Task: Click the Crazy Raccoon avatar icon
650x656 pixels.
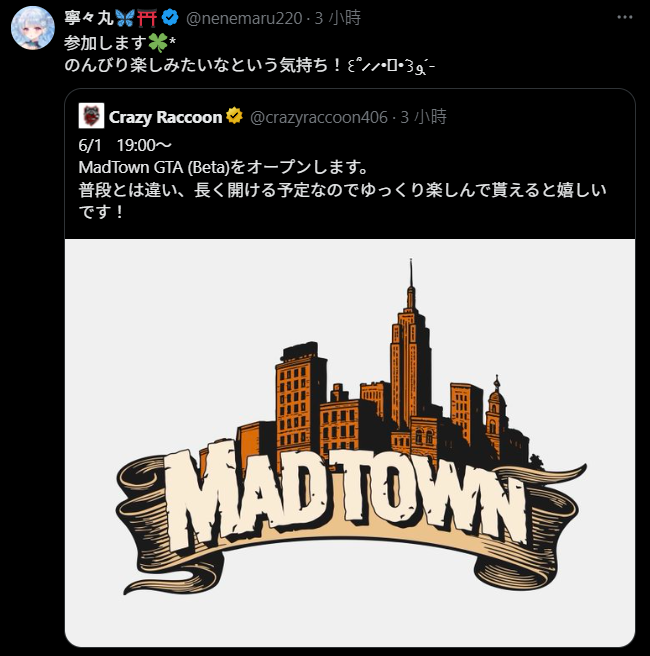Action: pyautogui.click(x=91, y=116)
